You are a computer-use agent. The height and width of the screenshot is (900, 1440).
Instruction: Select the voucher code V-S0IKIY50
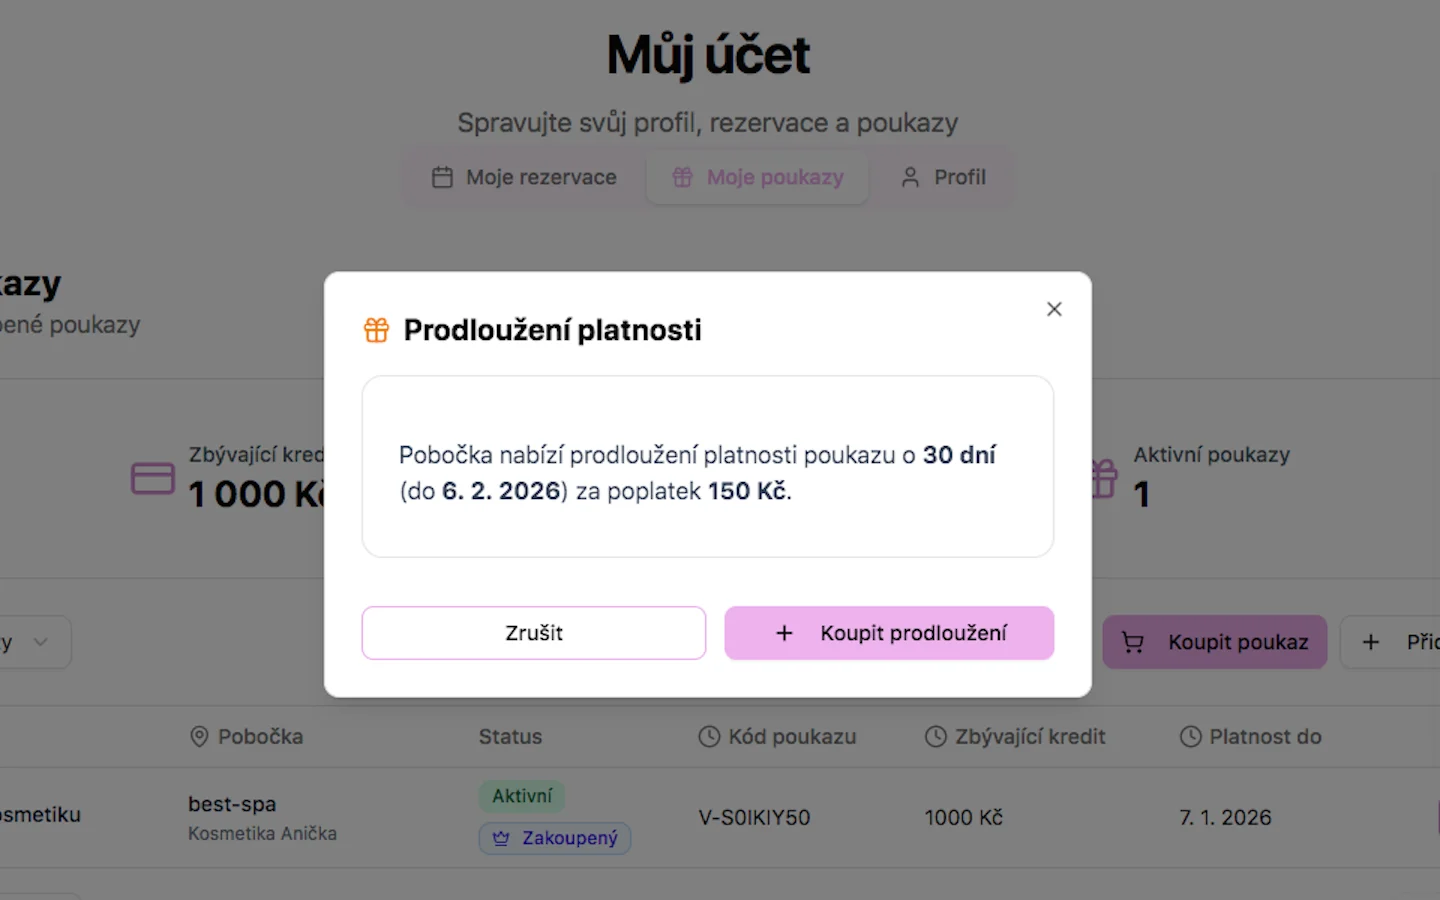[x=753, y=817]
